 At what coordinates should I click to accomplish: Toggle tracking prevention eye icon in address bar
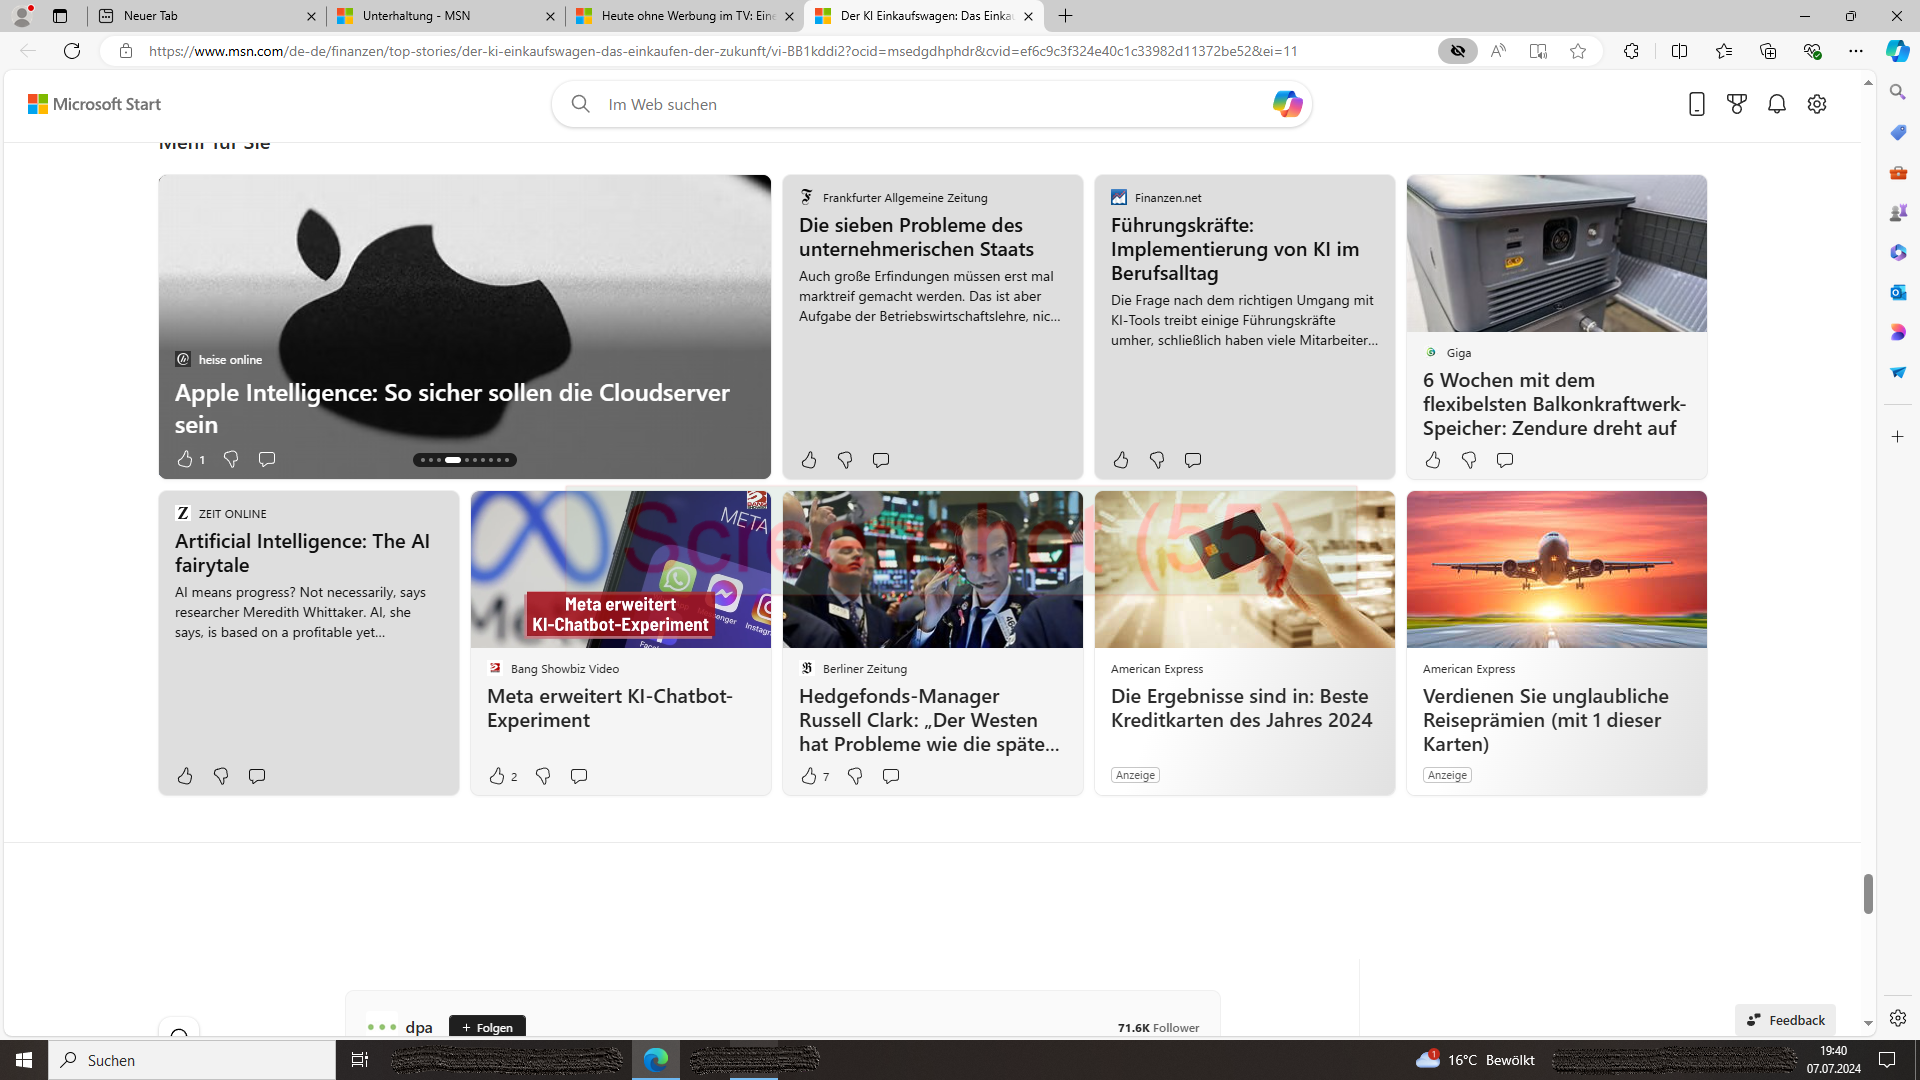click(x=1457, y=51)
